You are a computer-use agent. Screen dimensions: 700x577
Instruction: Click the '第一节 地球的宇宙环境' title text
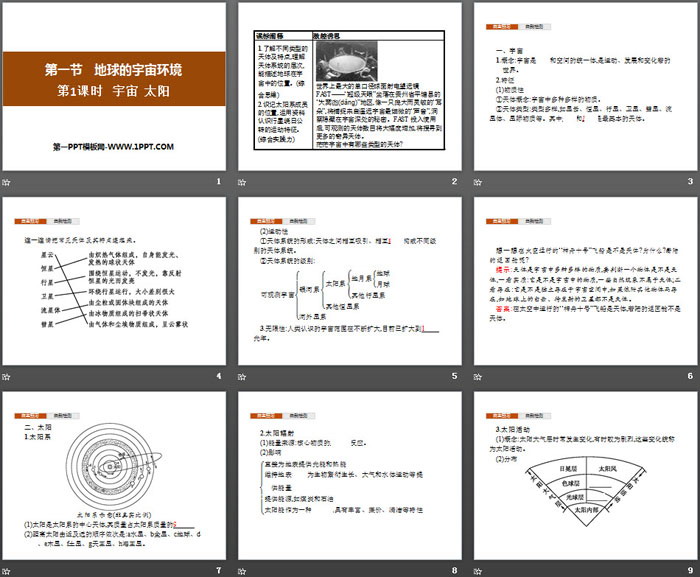tap(113, 70)
